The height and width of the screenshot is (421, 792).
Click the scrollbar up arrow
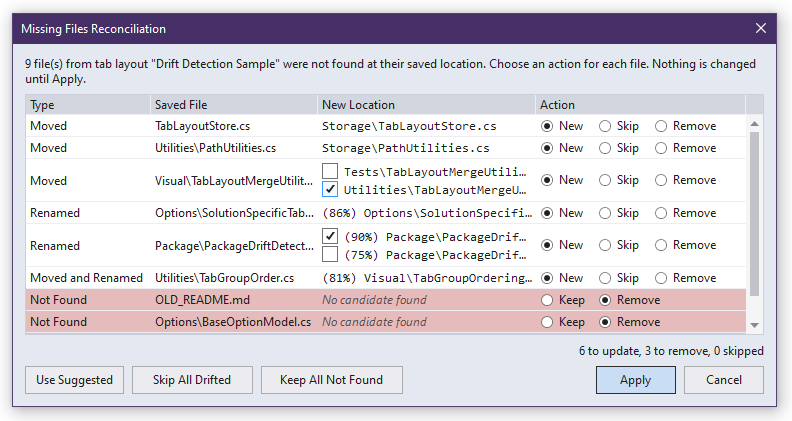point(755,124)
